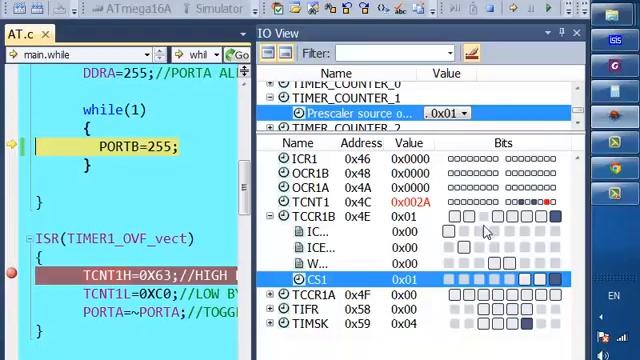The image size is (640, 360).
Task: Click the Name column header in register list
Action: tap(298, 143)
